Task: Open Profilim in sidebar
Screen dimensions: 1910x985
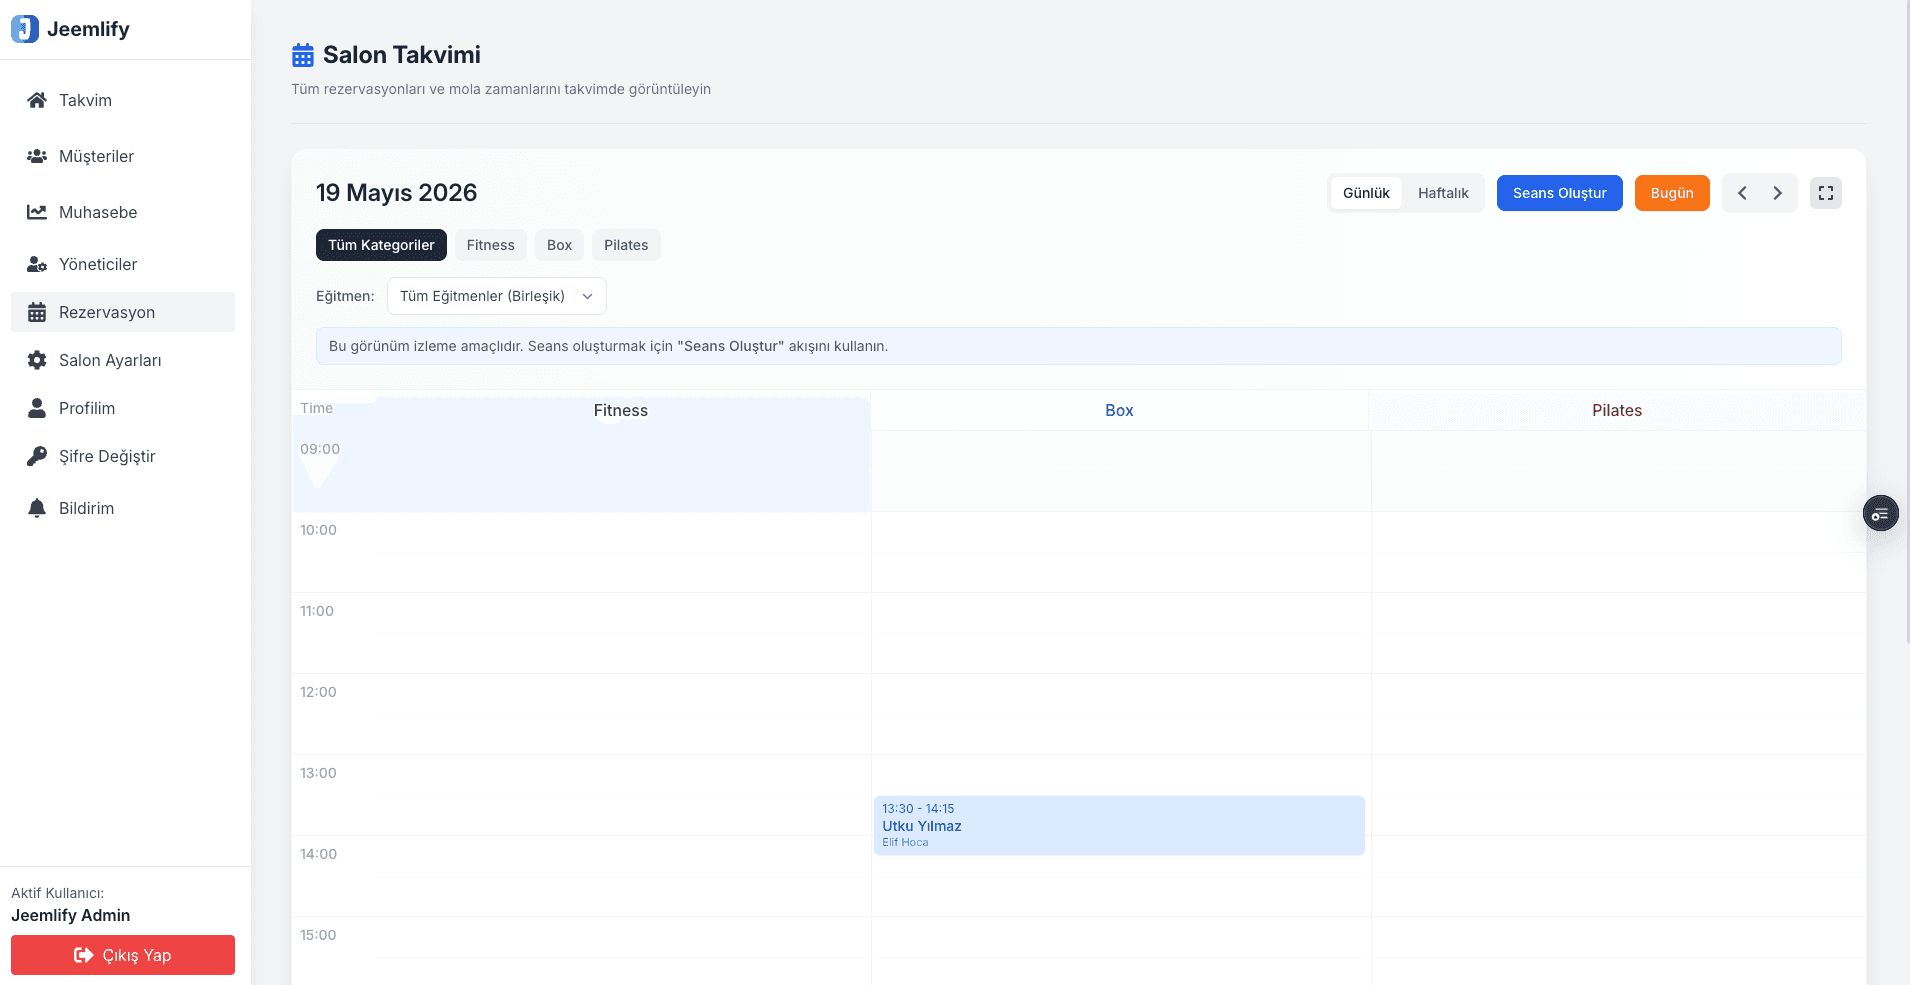Action: [123, 408]
